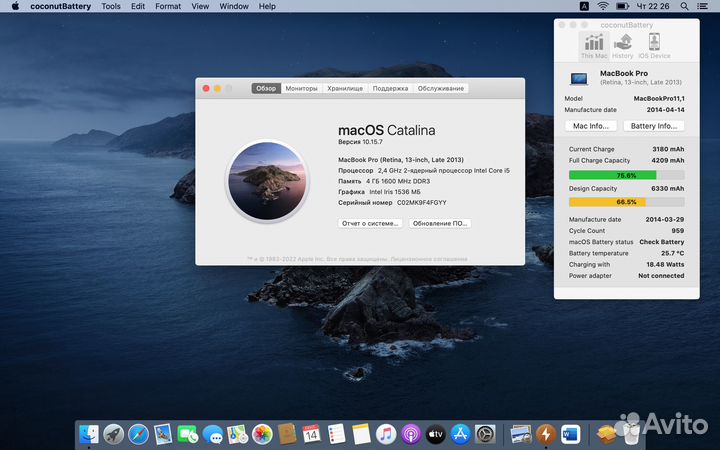Viewport: 720px width, 450px height.
Task: Click Battery temperature 25.7 °C value
Action: click(x=673, y=253)
